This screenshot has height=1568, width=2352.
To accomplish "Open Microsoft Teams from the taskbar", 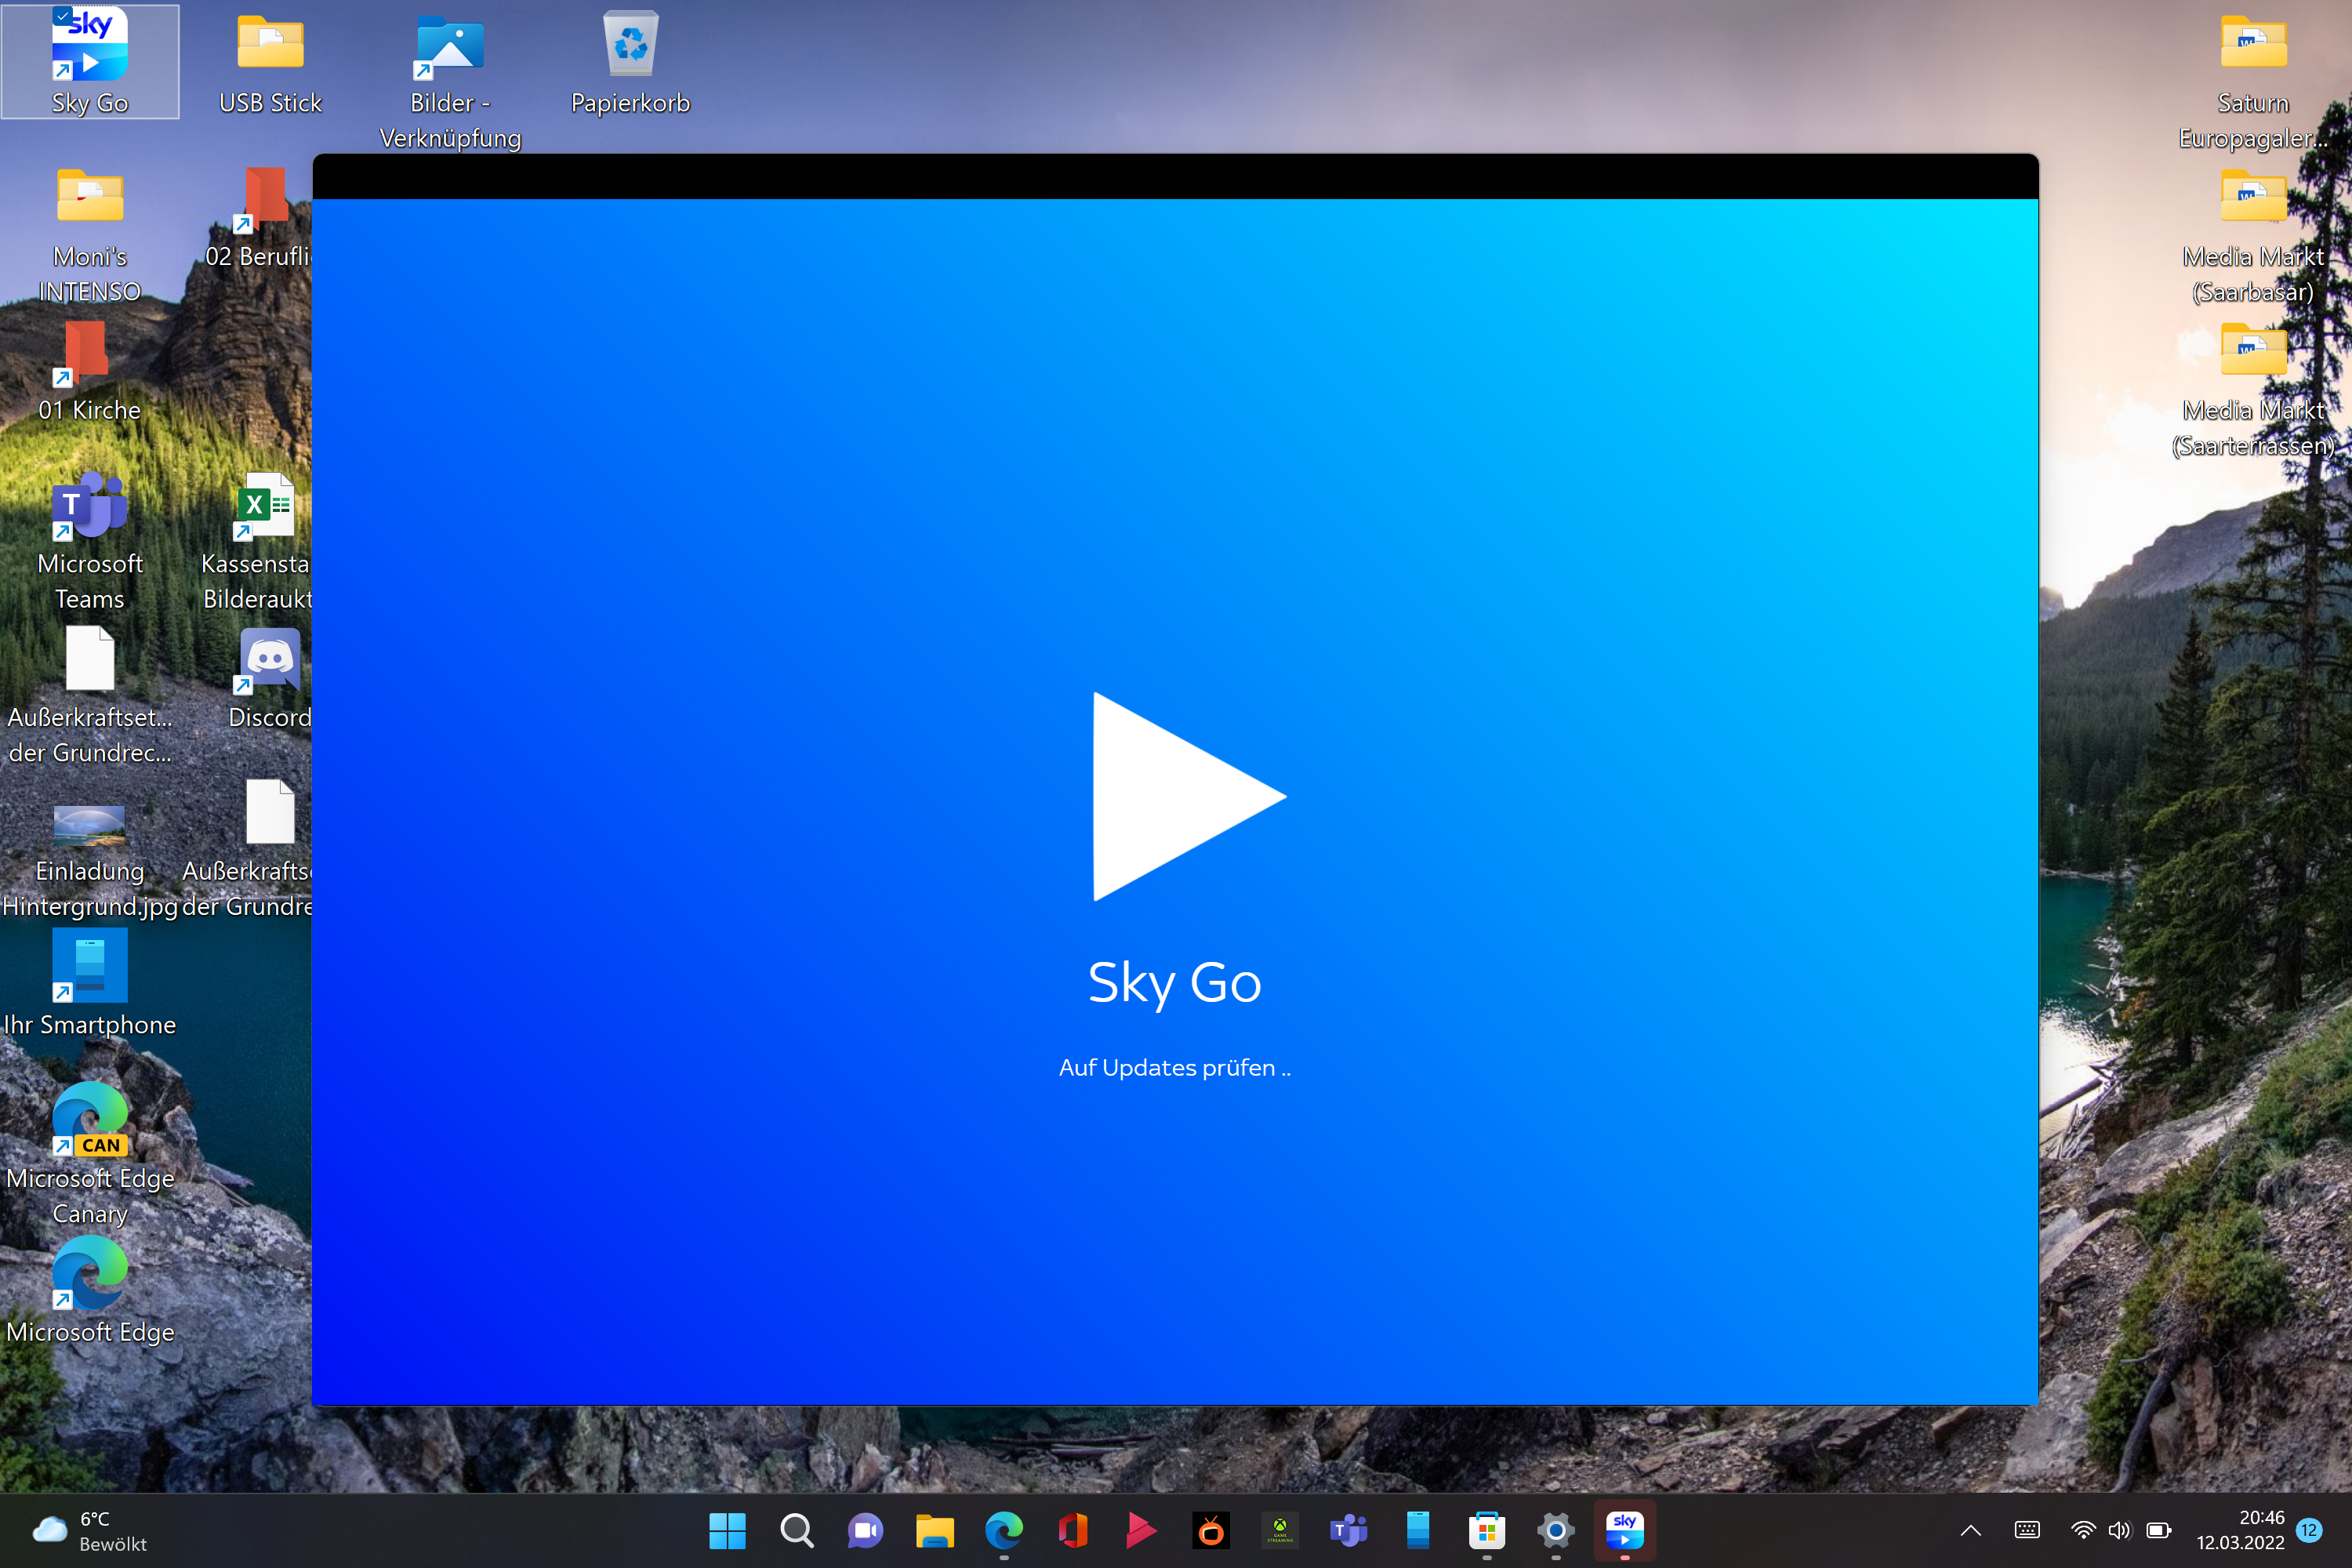I will pos(1348,1530).
